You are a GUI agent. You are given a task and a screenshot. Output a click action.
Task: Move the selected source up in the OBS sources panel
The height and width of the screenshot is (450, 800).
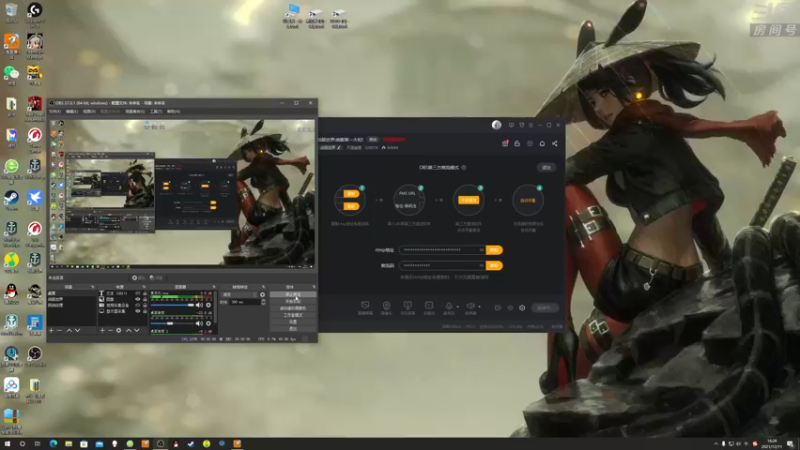click(129, 331)
